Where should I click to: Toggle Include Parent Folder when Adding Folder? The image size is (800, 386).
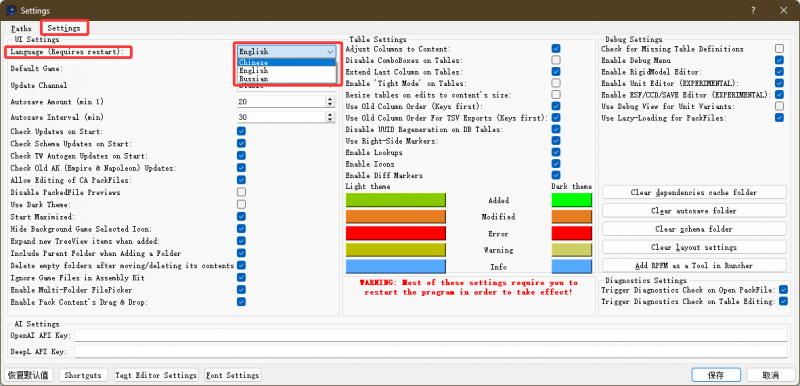[x=241, y=253]
